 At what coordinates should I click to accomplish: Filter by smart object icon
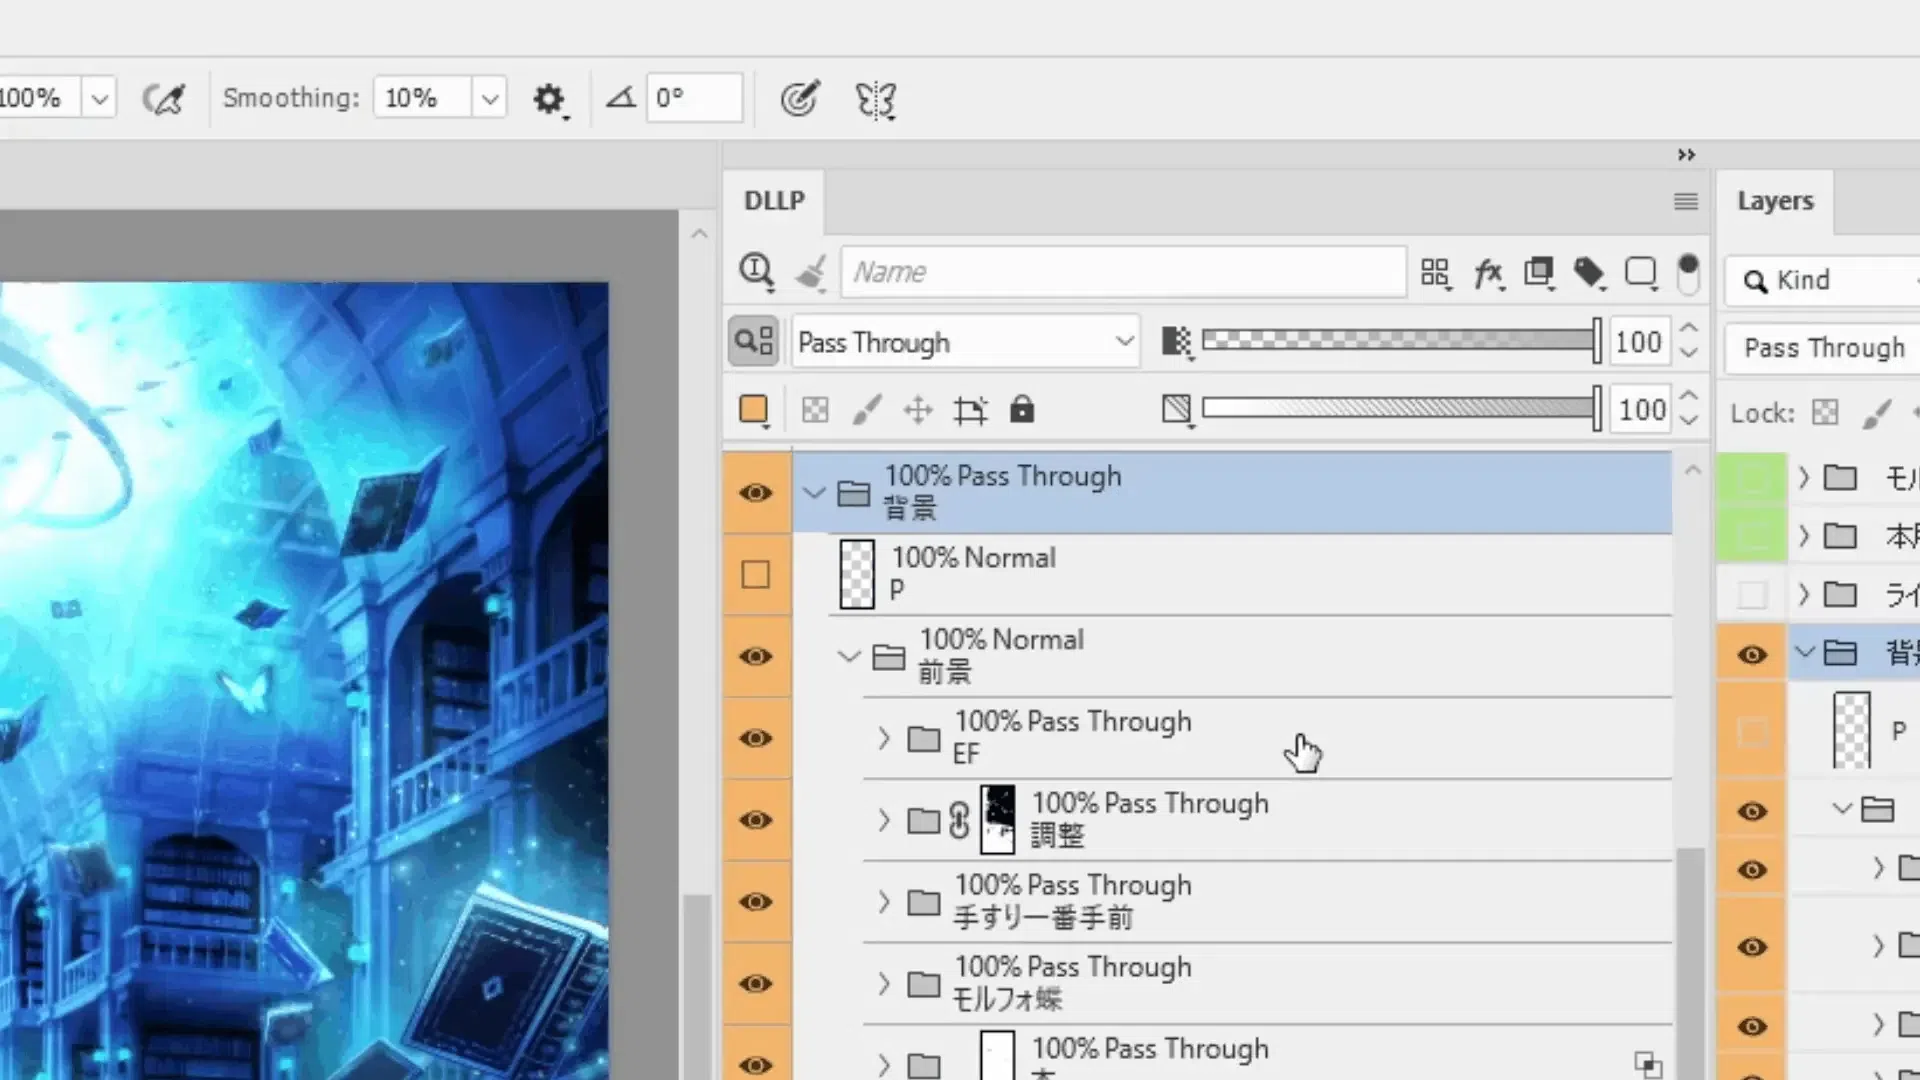pyautogui.click(x=1539, y=272)
